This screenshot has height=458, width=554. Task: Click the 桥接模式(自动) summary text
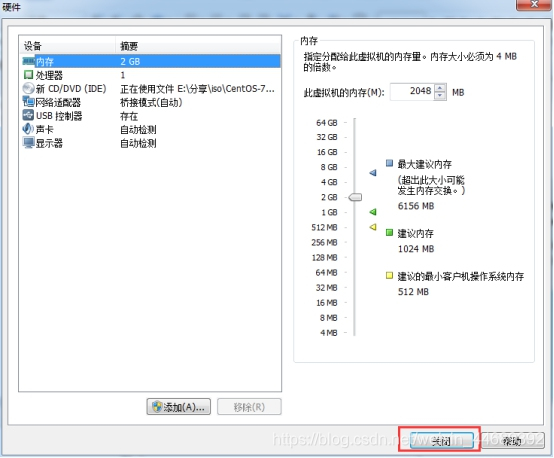click(151, 102)
